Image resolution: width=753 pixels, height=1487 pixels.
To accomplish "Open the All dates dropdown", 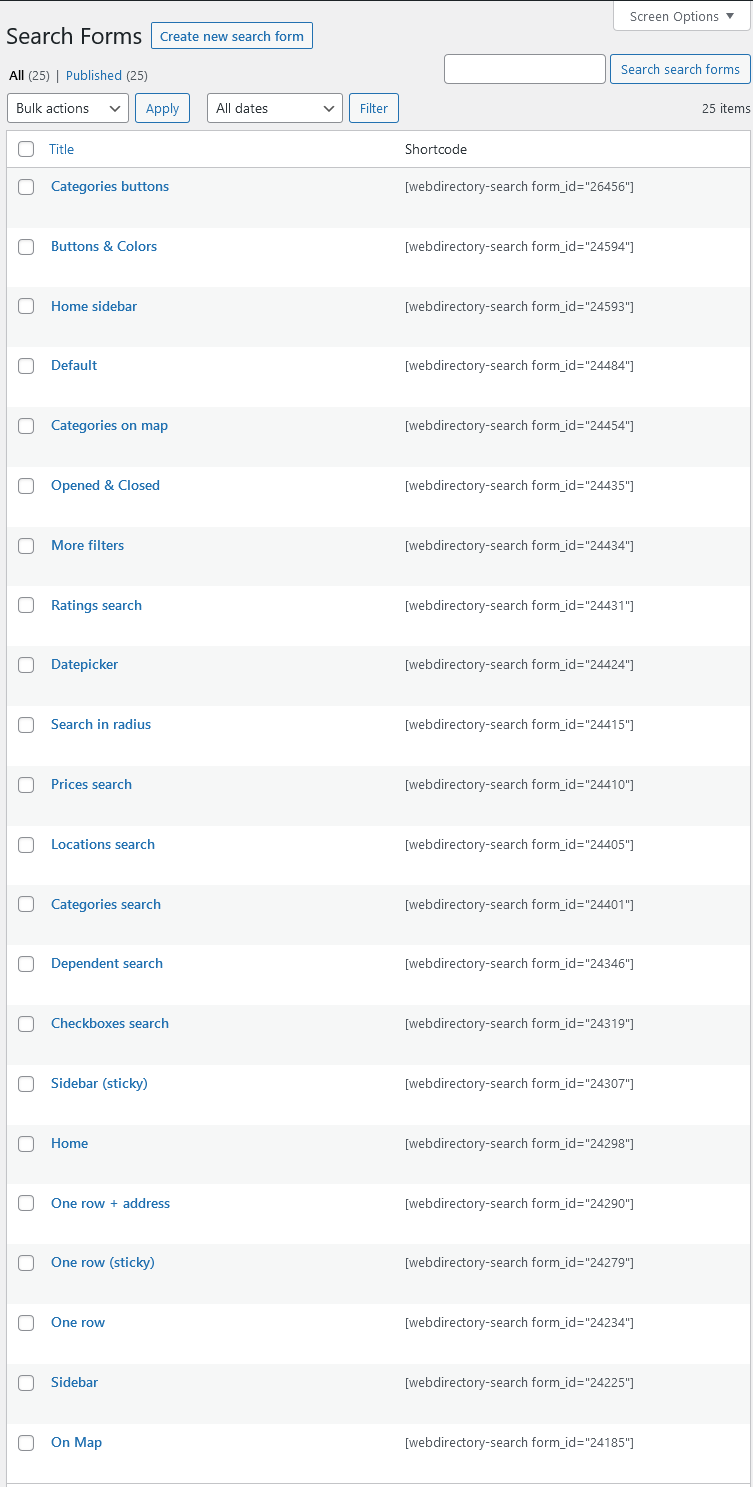I will point(275,108).
